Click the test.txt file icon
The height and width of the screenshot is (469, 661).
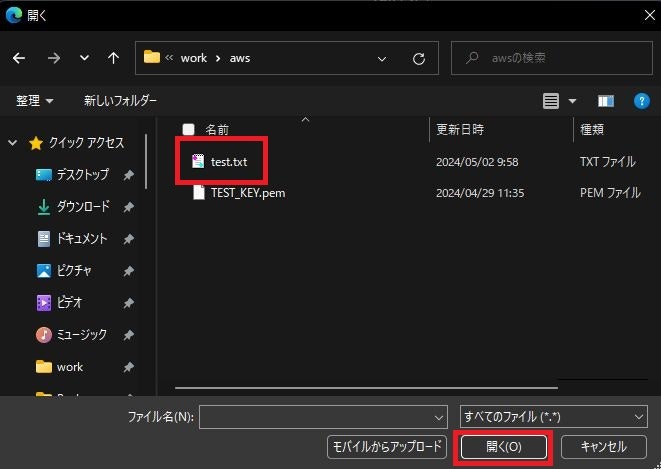click(x=198, y=161)
